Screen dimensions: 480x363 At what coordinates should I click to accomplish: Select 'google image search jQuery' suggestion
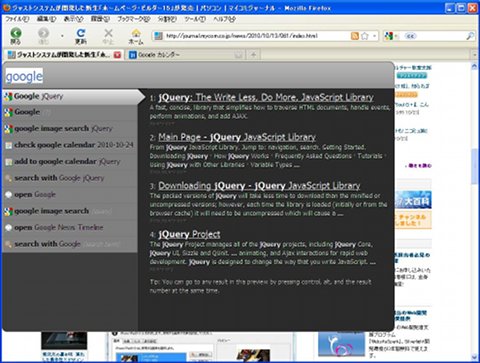pyautogui.click(x=70, y=128)
